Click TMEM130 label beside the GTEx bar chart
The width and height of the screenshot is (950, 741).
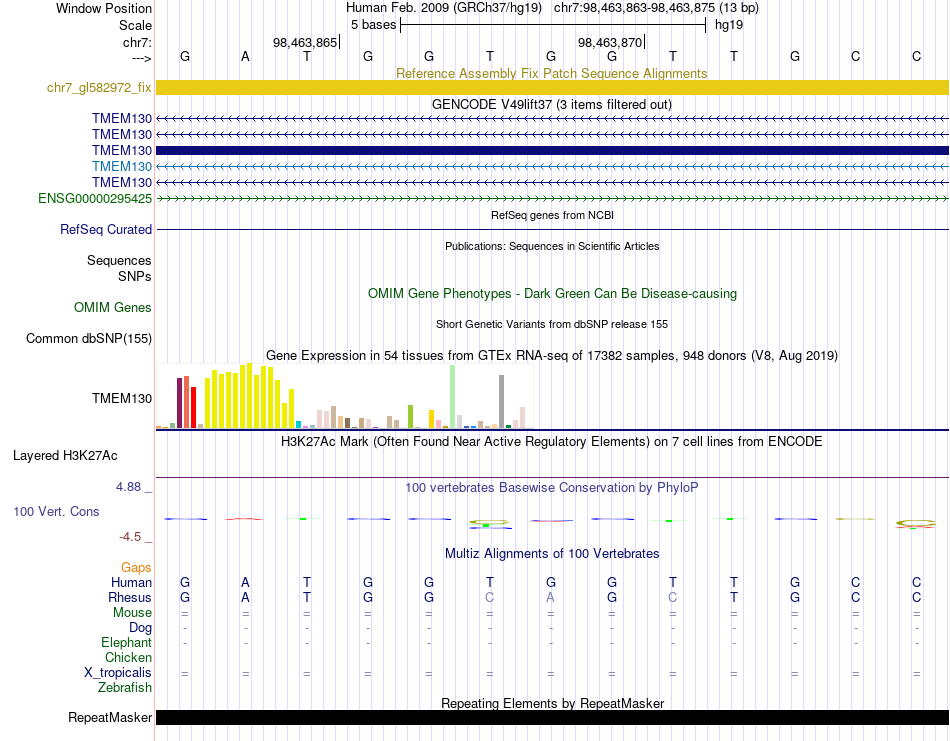pyautogui.click(x=122, y=398)
